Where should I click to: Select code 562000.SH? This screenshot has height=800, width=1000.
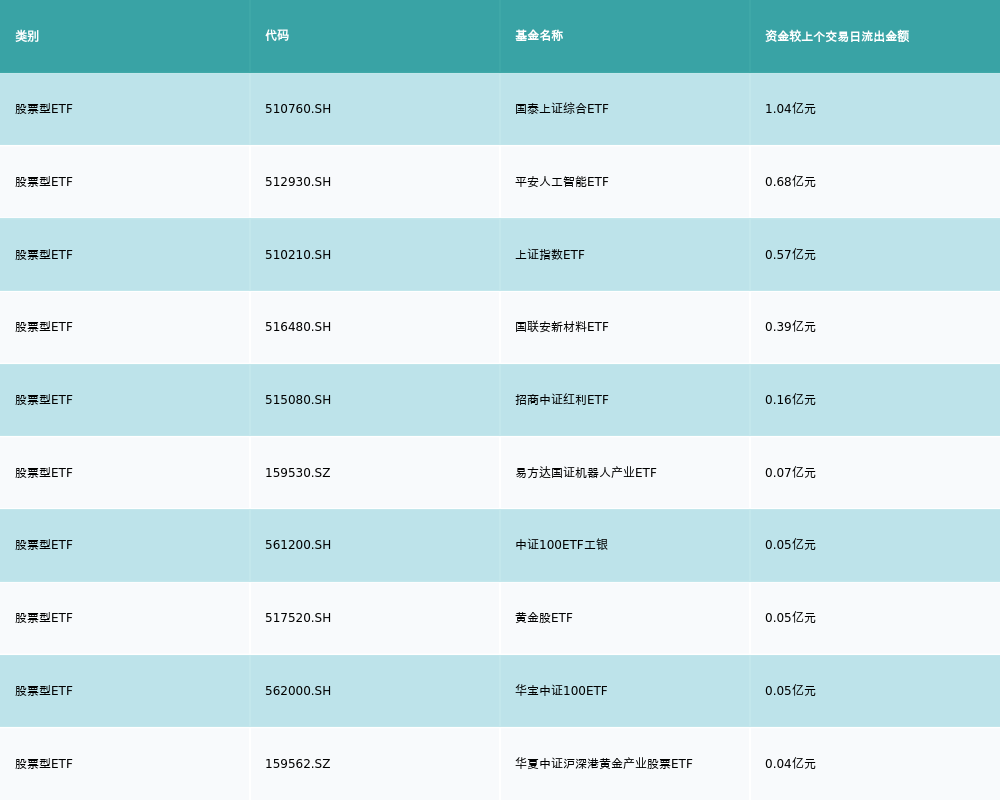tap(298, 691)
